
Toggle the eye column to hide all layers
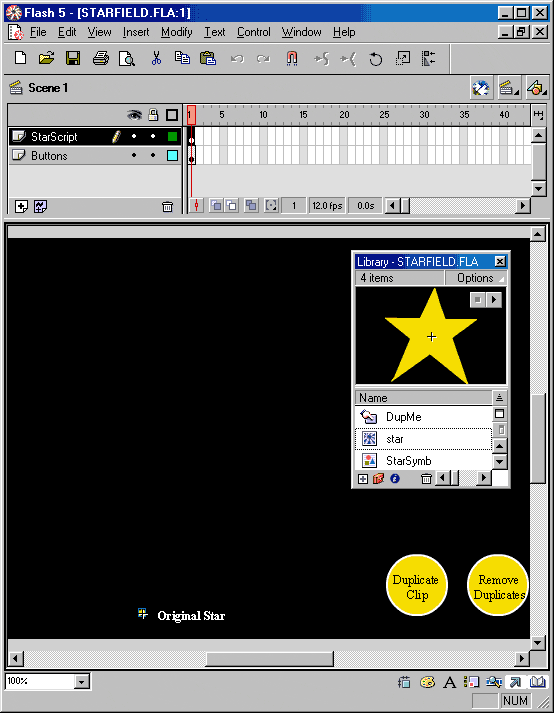coord(134,115)
